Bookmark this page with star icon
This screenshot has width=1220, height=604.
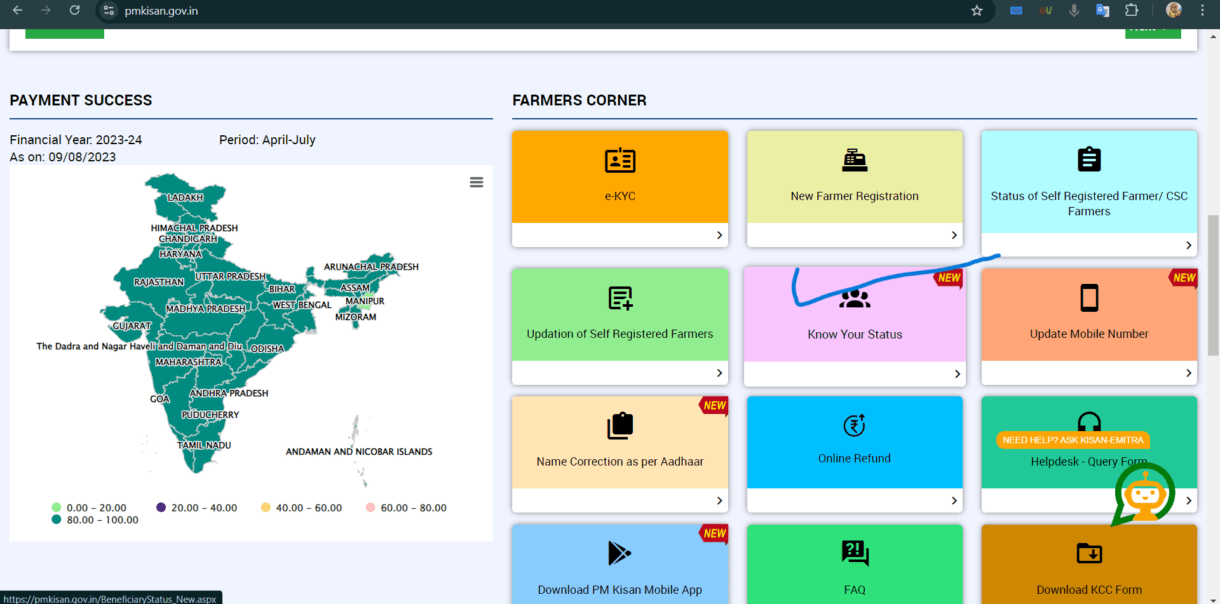click(x=977, y=10)
